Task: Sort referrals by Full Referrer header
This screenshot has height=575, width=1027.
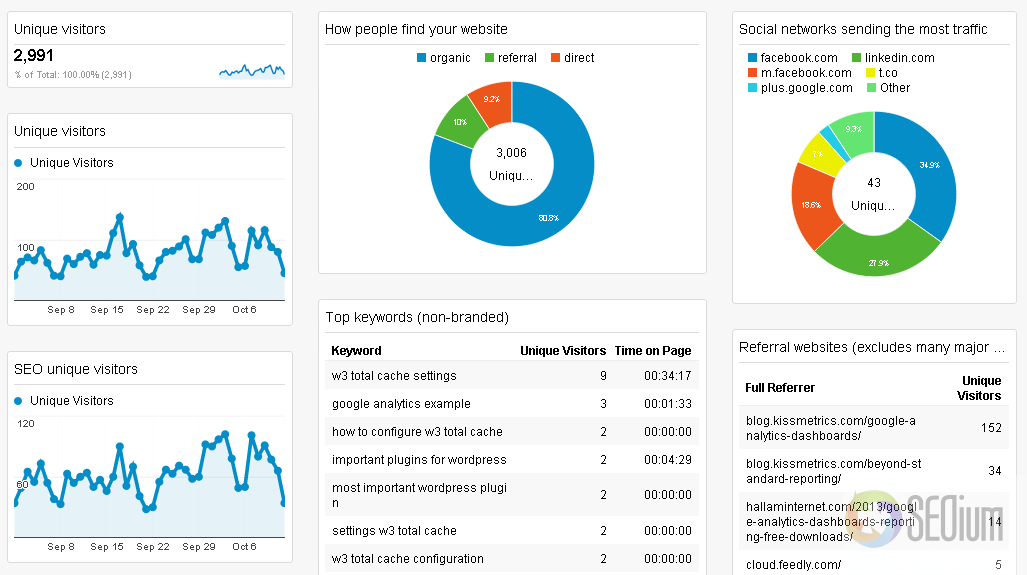Action: (x=779, y=388)
